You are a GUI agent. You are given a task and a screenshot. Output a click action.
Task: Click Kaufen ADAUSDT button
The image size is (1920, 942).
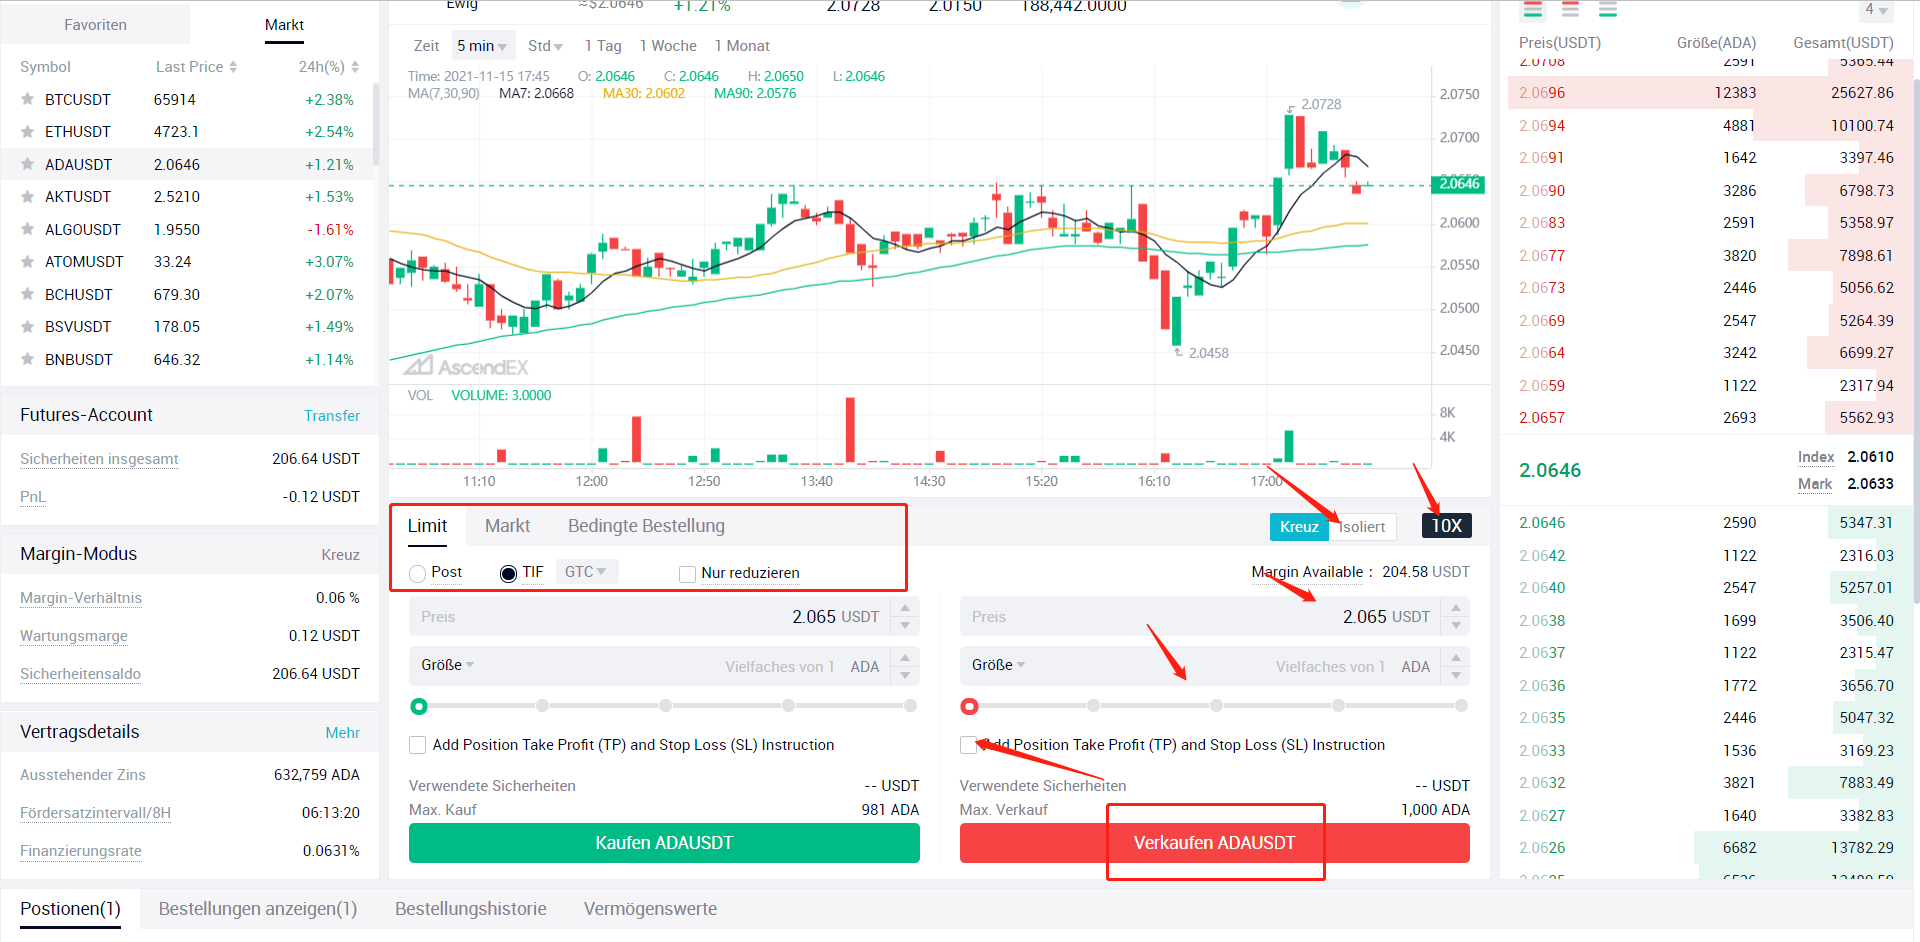tap(664, 843)
